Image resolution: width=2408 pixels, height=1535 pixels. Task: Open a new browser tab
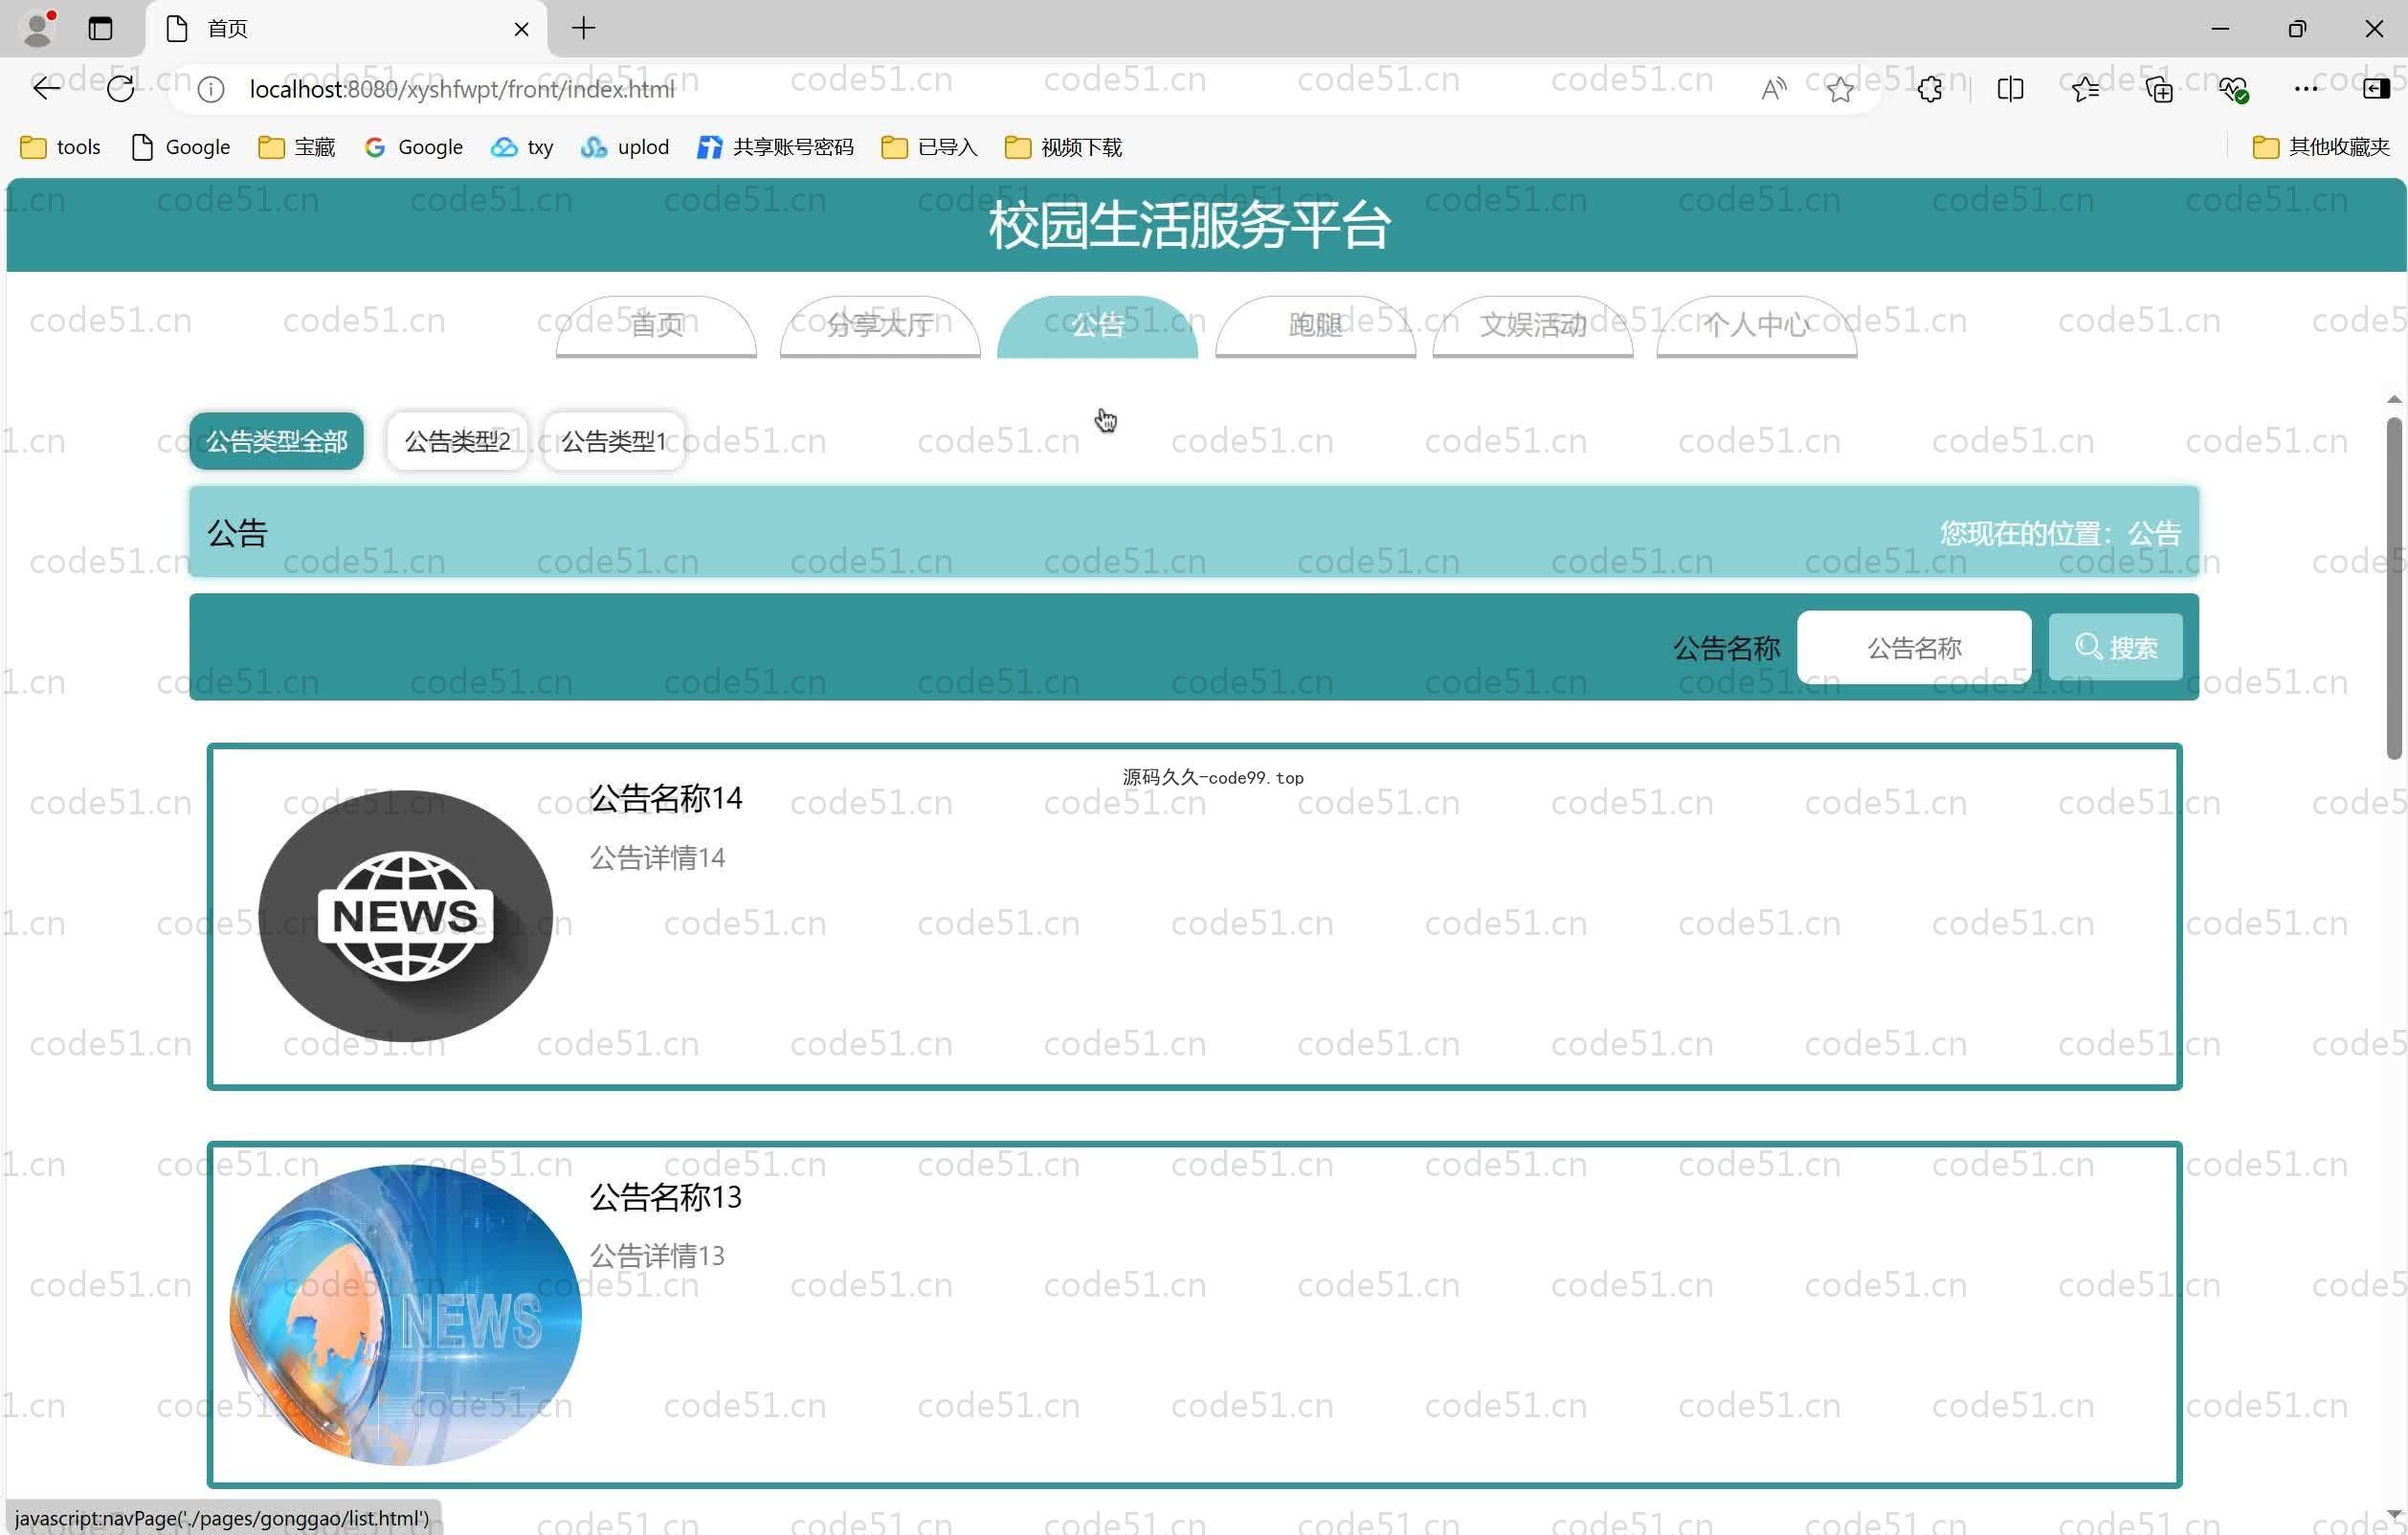tap(584, 28)
